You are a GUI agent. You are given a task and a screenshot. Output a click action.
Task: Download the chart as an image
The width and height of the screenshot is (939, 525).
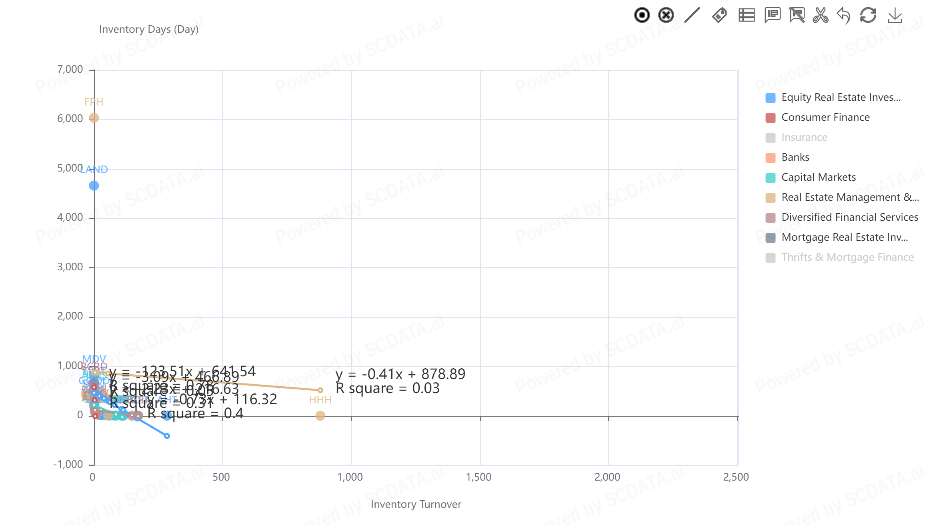[x=895, y=15]
